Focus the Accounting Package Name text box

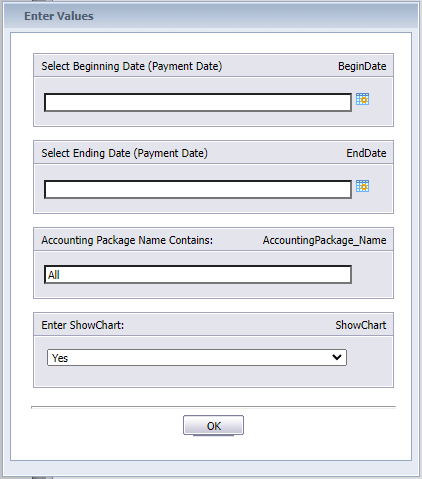point(198,275)
